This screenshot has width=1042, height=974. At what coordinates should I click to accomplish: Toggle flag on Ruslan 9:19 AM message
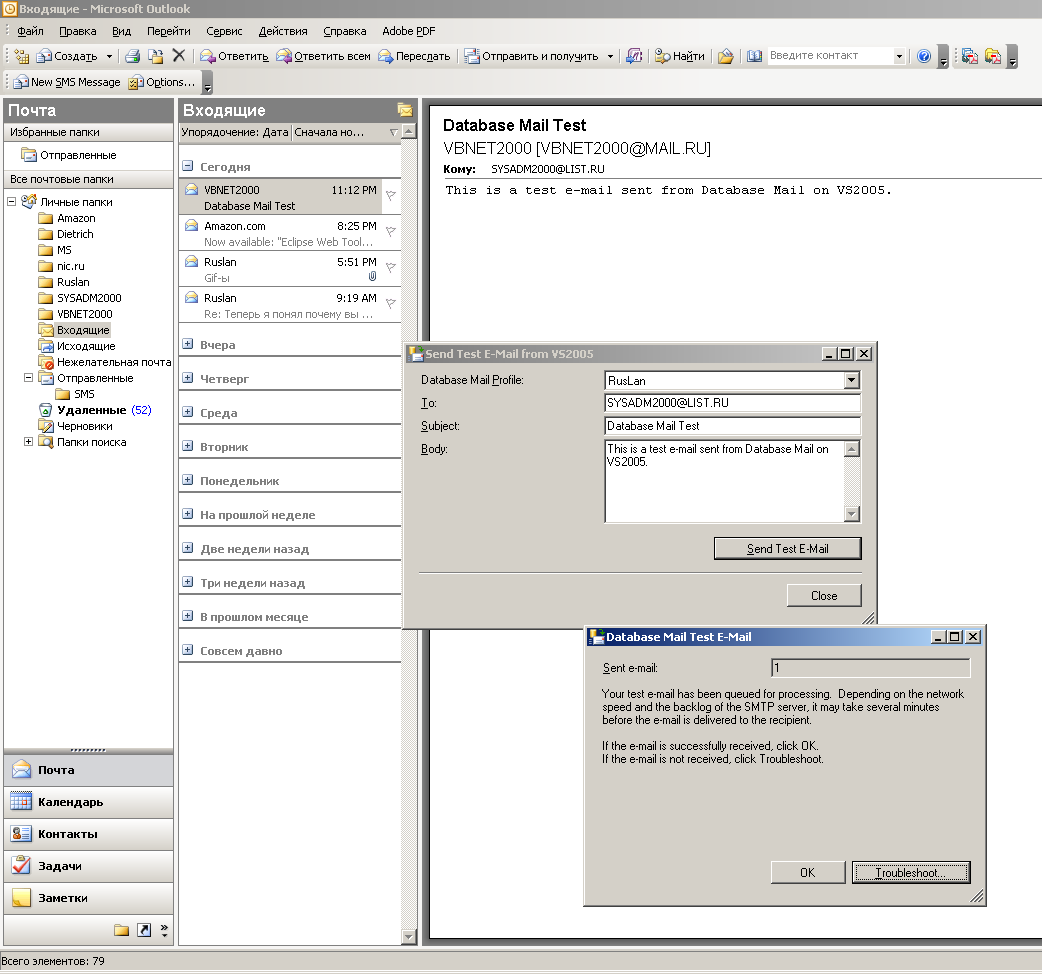pos(391,303)
